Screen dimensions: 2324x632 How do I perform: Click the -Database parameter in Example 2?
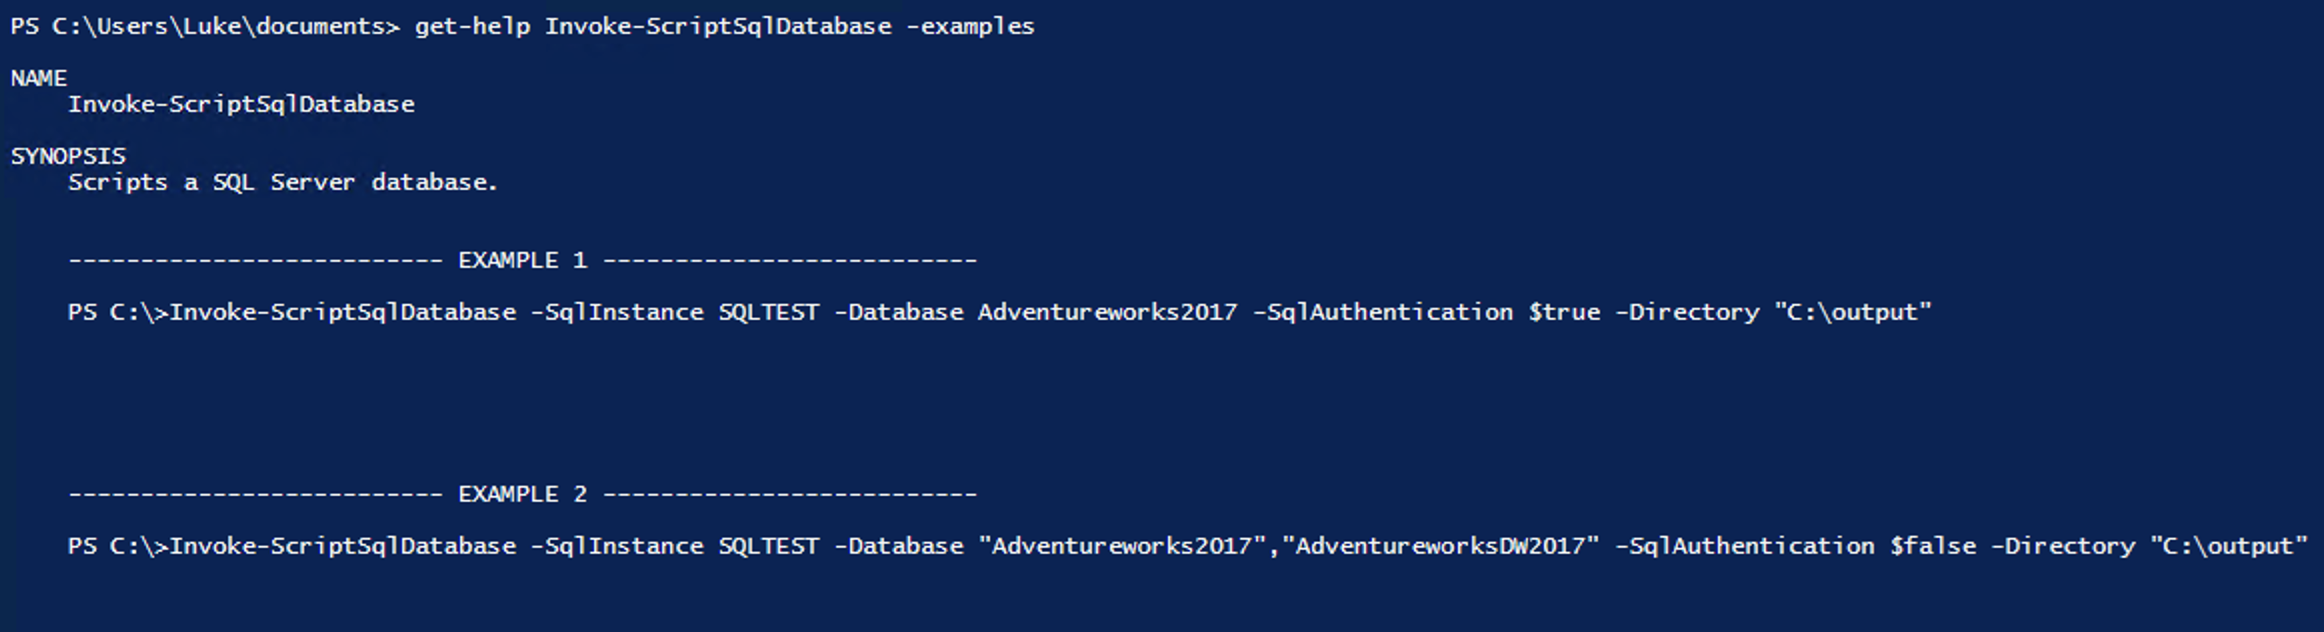click(x=898, y=547)
